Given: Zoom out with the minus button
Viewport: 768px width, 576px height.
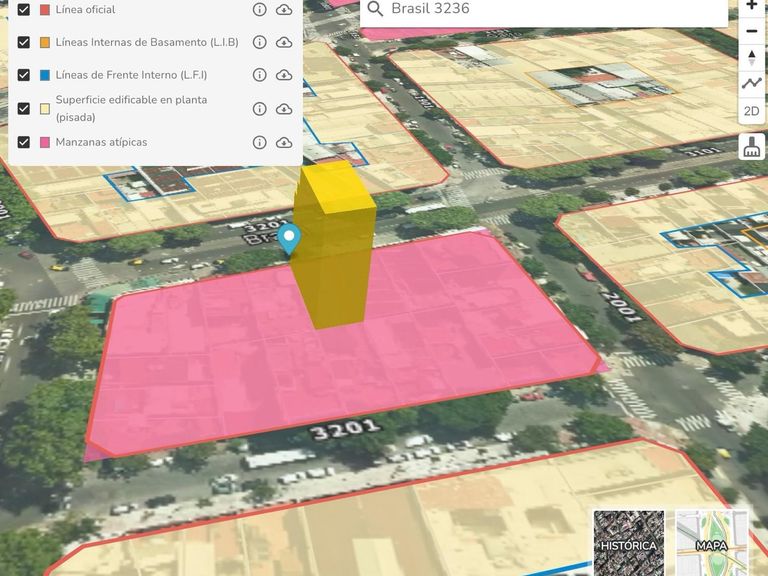Looking at the screenshot, I should (x=751, y=31).
